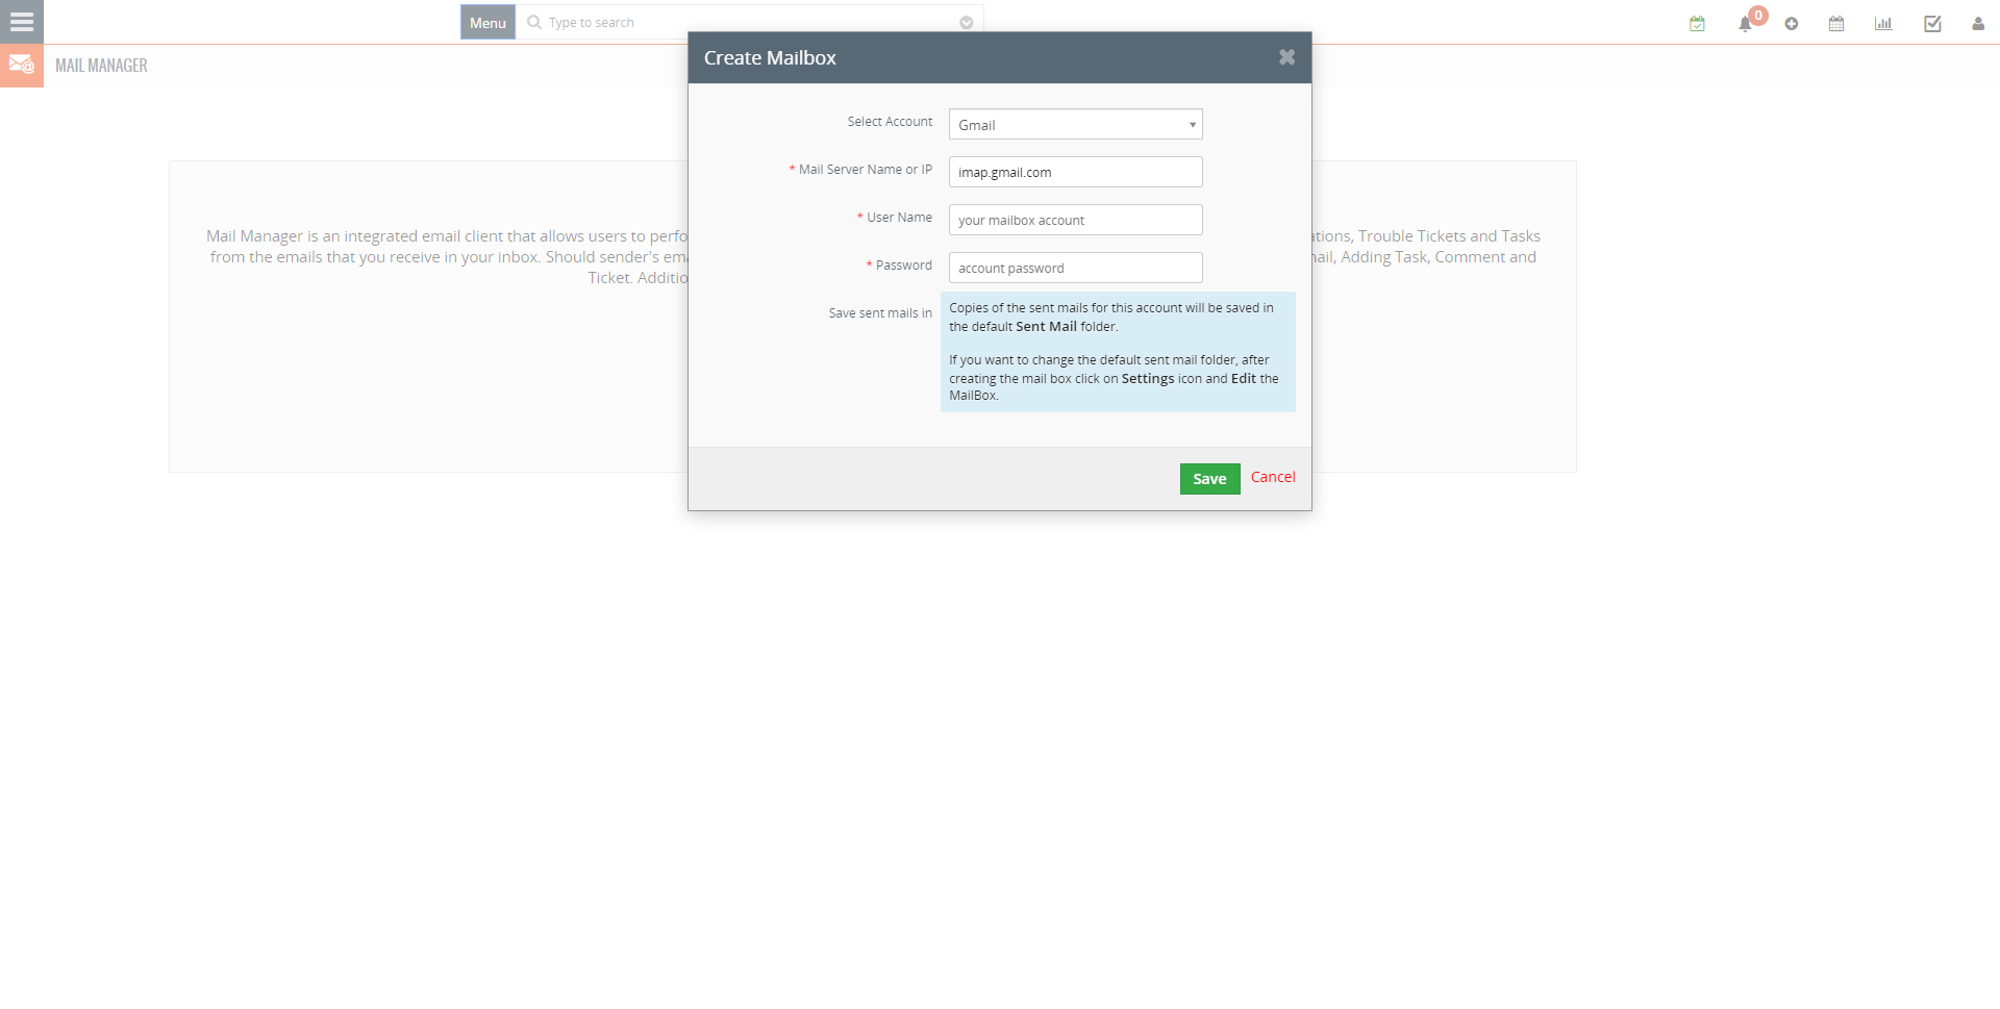This screenshot has width=2000, height=1009.
Task: Cancel the Create Mailbox dialog
Action: tap(1273, 477)
